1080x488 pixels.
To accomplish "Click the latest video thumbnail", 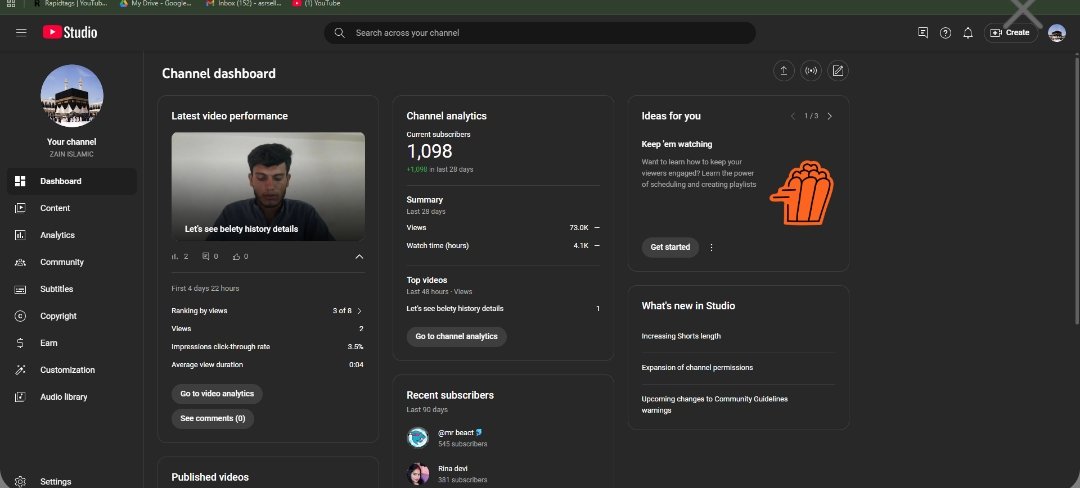I will click(268, 187).
